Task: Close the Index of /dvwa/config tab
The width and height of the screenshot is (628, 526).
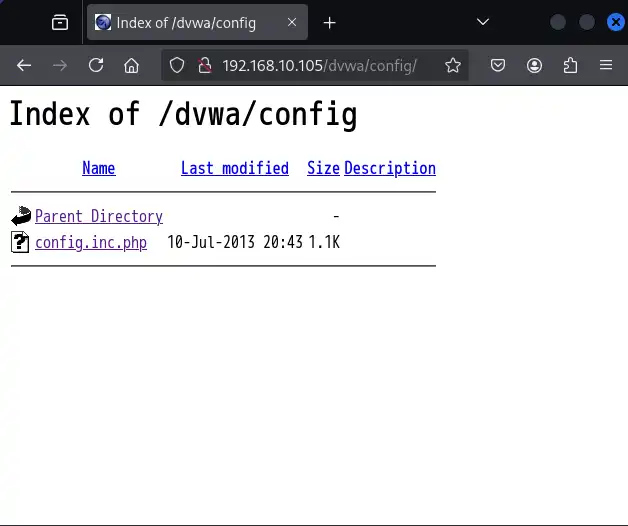Action: tap(292, 22)
